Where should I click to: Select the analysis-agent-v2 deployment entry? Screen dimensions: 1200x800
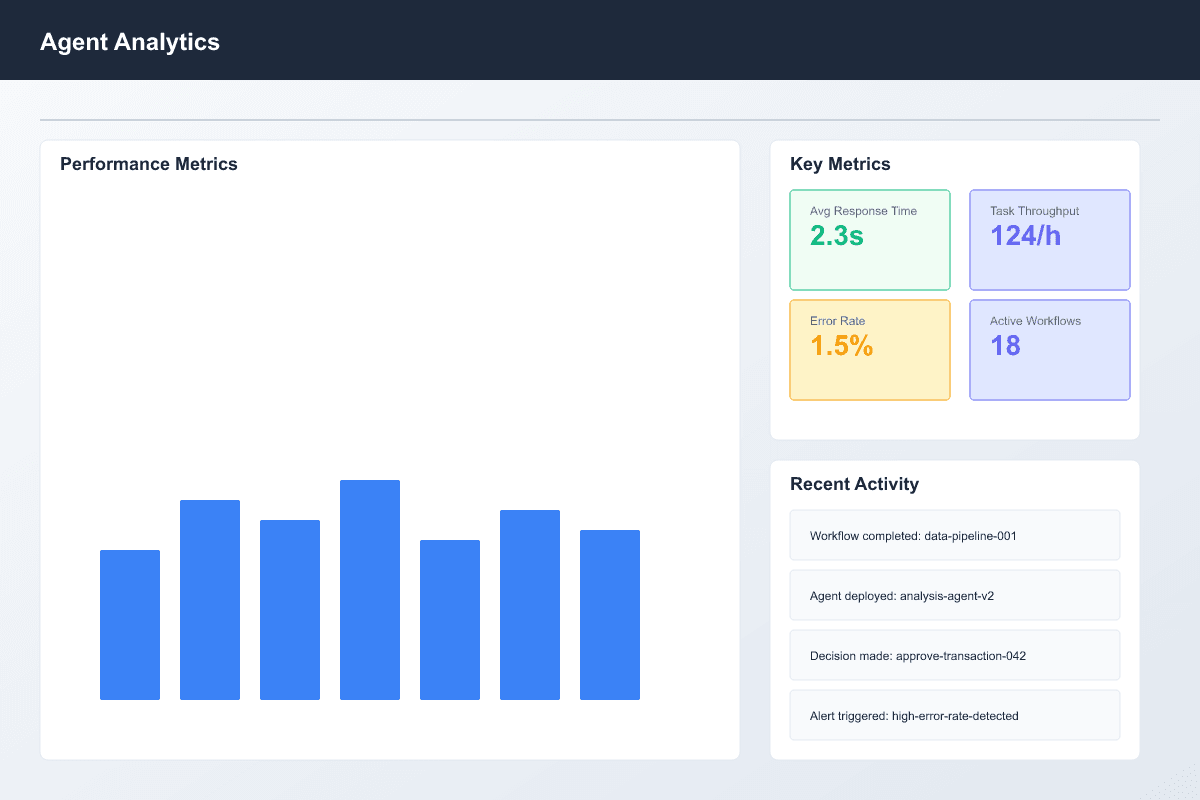[x=954, y=595]
